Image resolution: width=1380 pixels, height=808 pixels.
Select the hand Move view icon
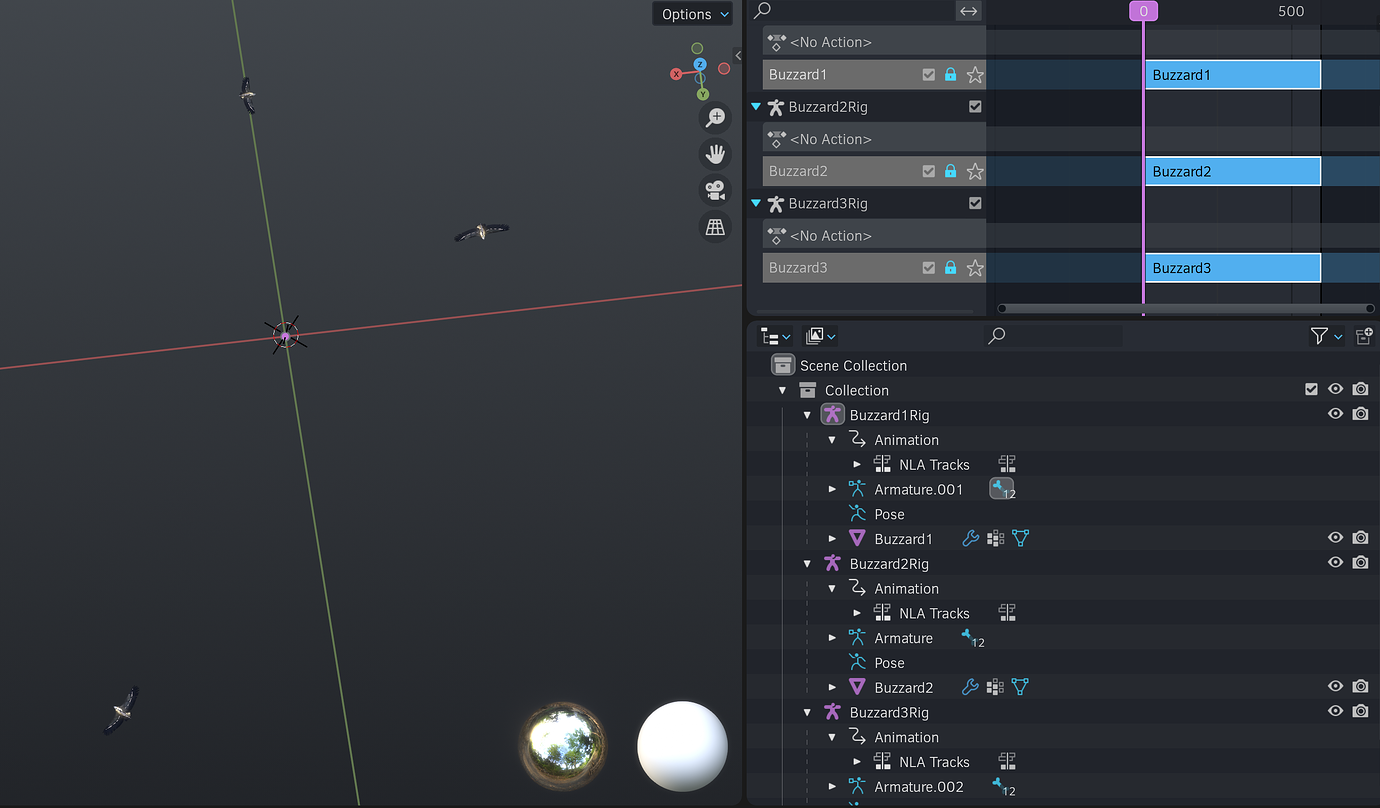pos(715,154)
